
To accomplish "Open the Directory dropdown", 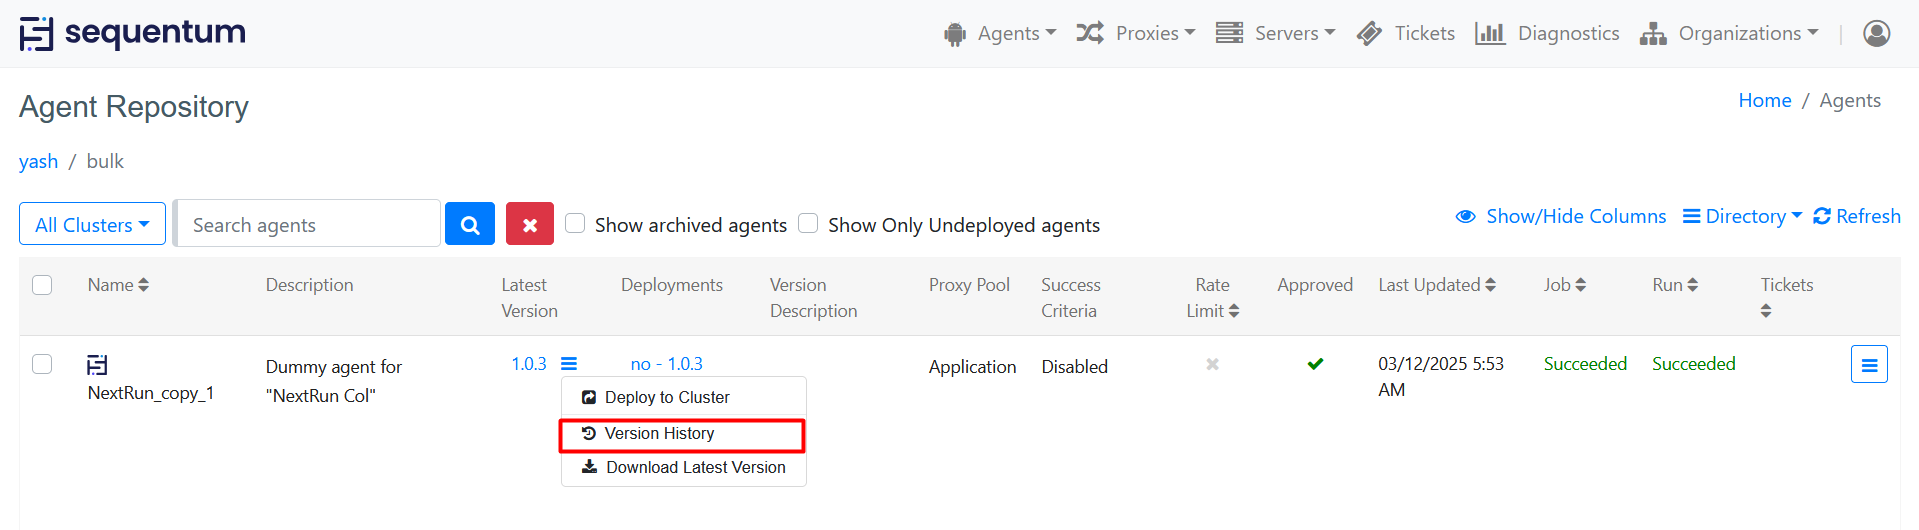I will [x=1742, y=216].
